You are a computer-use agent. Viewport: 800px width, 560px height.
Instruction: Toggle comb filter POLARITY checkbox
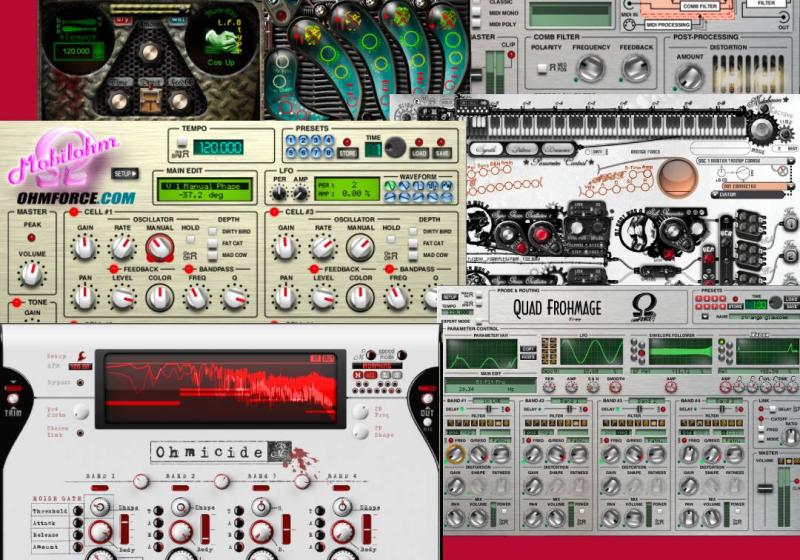coord(542,68)
